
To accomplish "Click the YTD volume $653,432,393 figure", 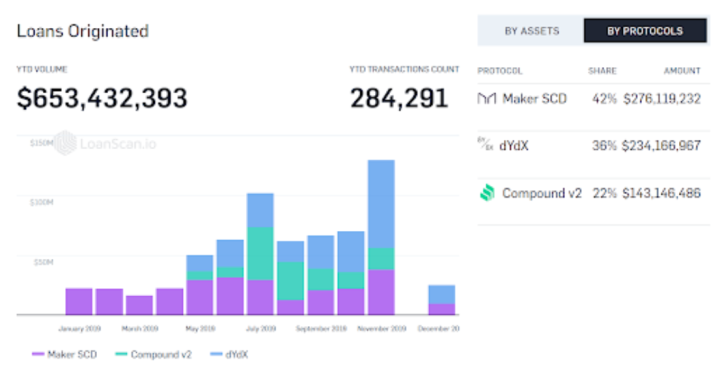I will coord(102,98).
